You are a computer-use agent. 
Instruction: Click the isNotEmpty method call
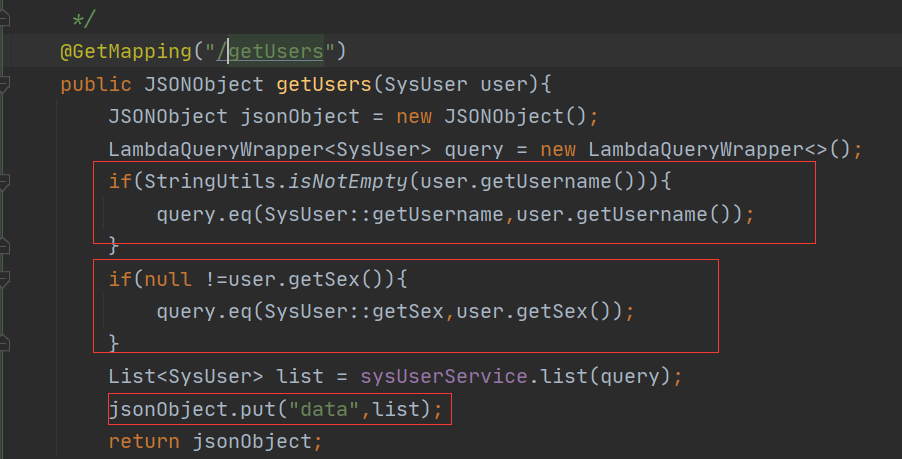coord(347,182)
